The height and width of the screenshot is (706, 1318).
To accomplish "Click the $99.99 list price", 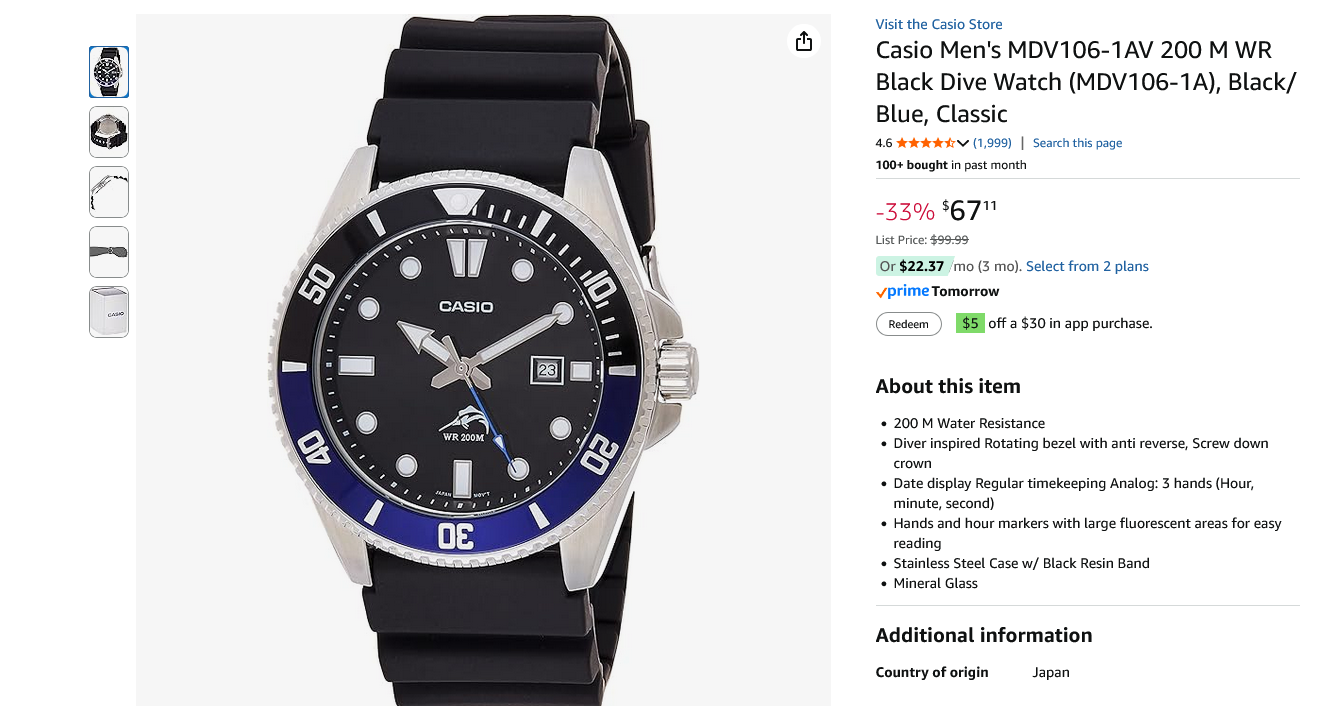I will point(949,240).
